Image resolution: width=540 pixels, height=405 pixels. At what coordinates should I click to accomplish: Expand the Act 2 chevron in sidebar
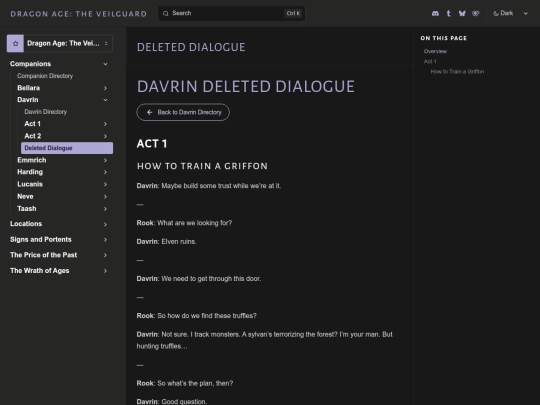[105, 136]
